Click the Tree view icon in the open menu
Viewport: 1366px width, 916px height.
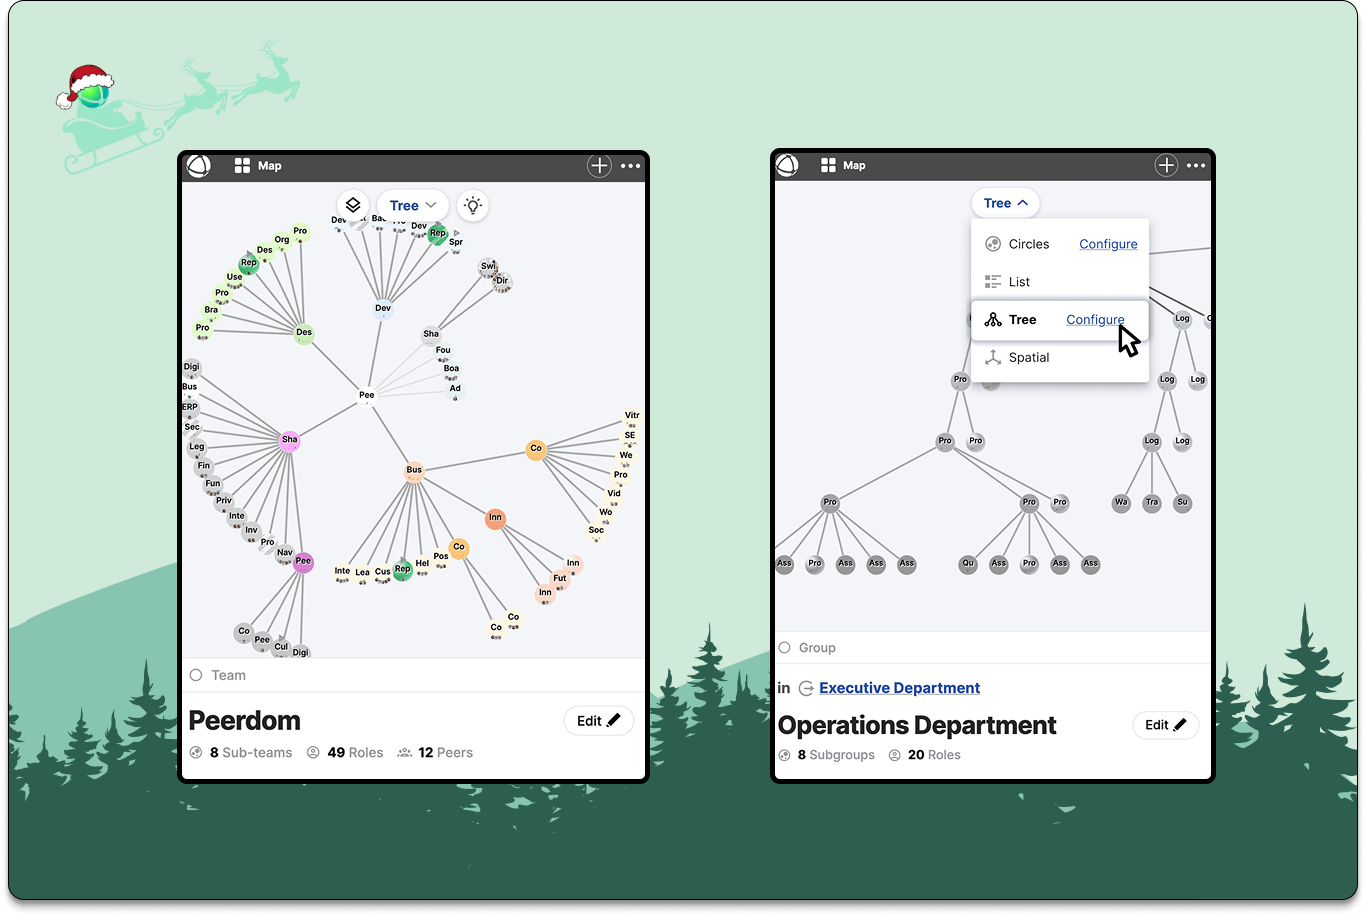(x=993, y=319)
